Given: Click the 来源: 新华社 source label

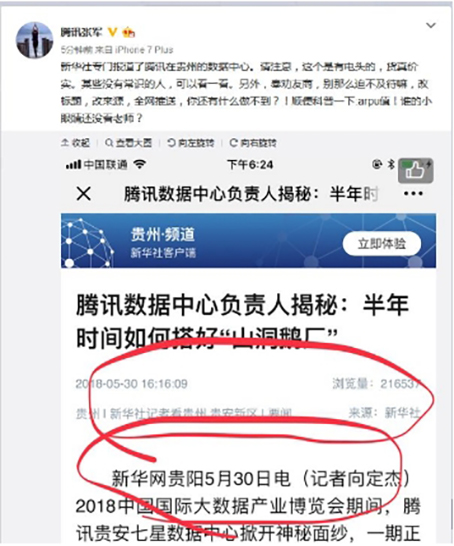Looking at the screenshot, I should click(385, 413).
